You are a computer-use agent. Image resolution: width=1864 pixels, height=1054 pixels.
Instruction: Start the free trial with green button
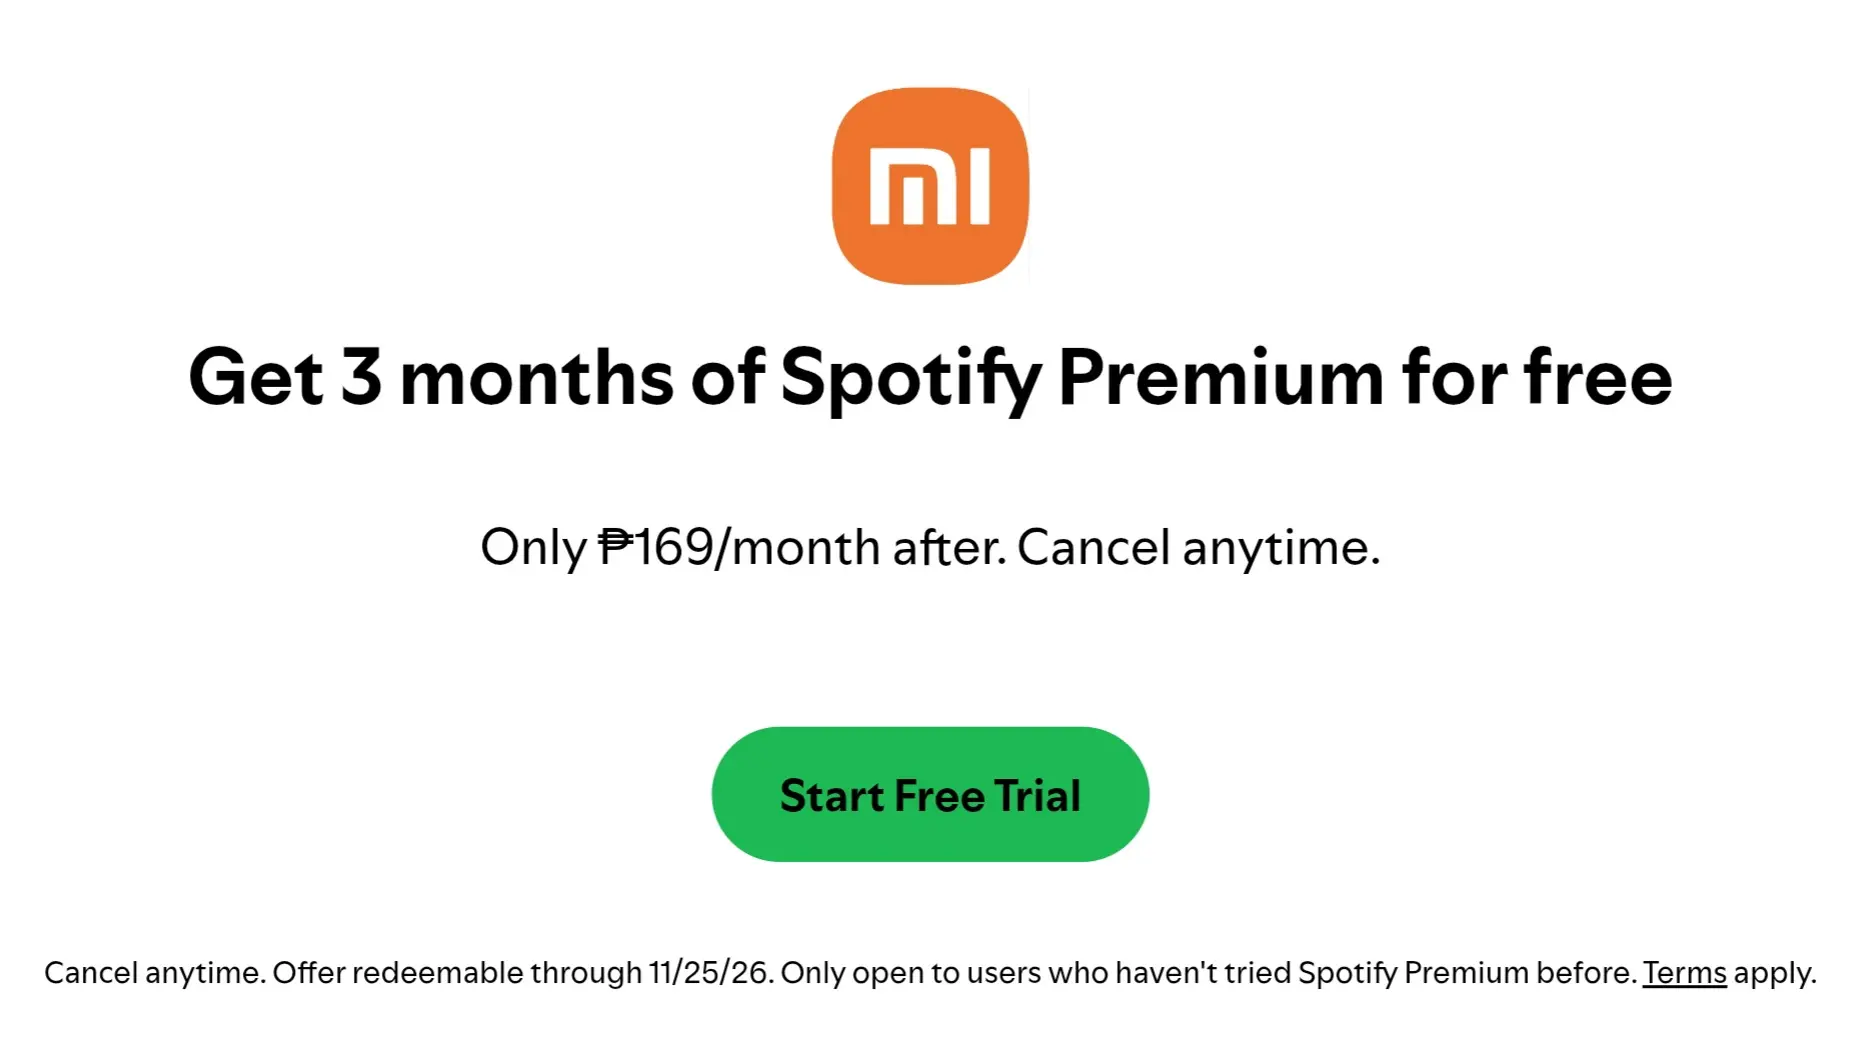(930, 794)
